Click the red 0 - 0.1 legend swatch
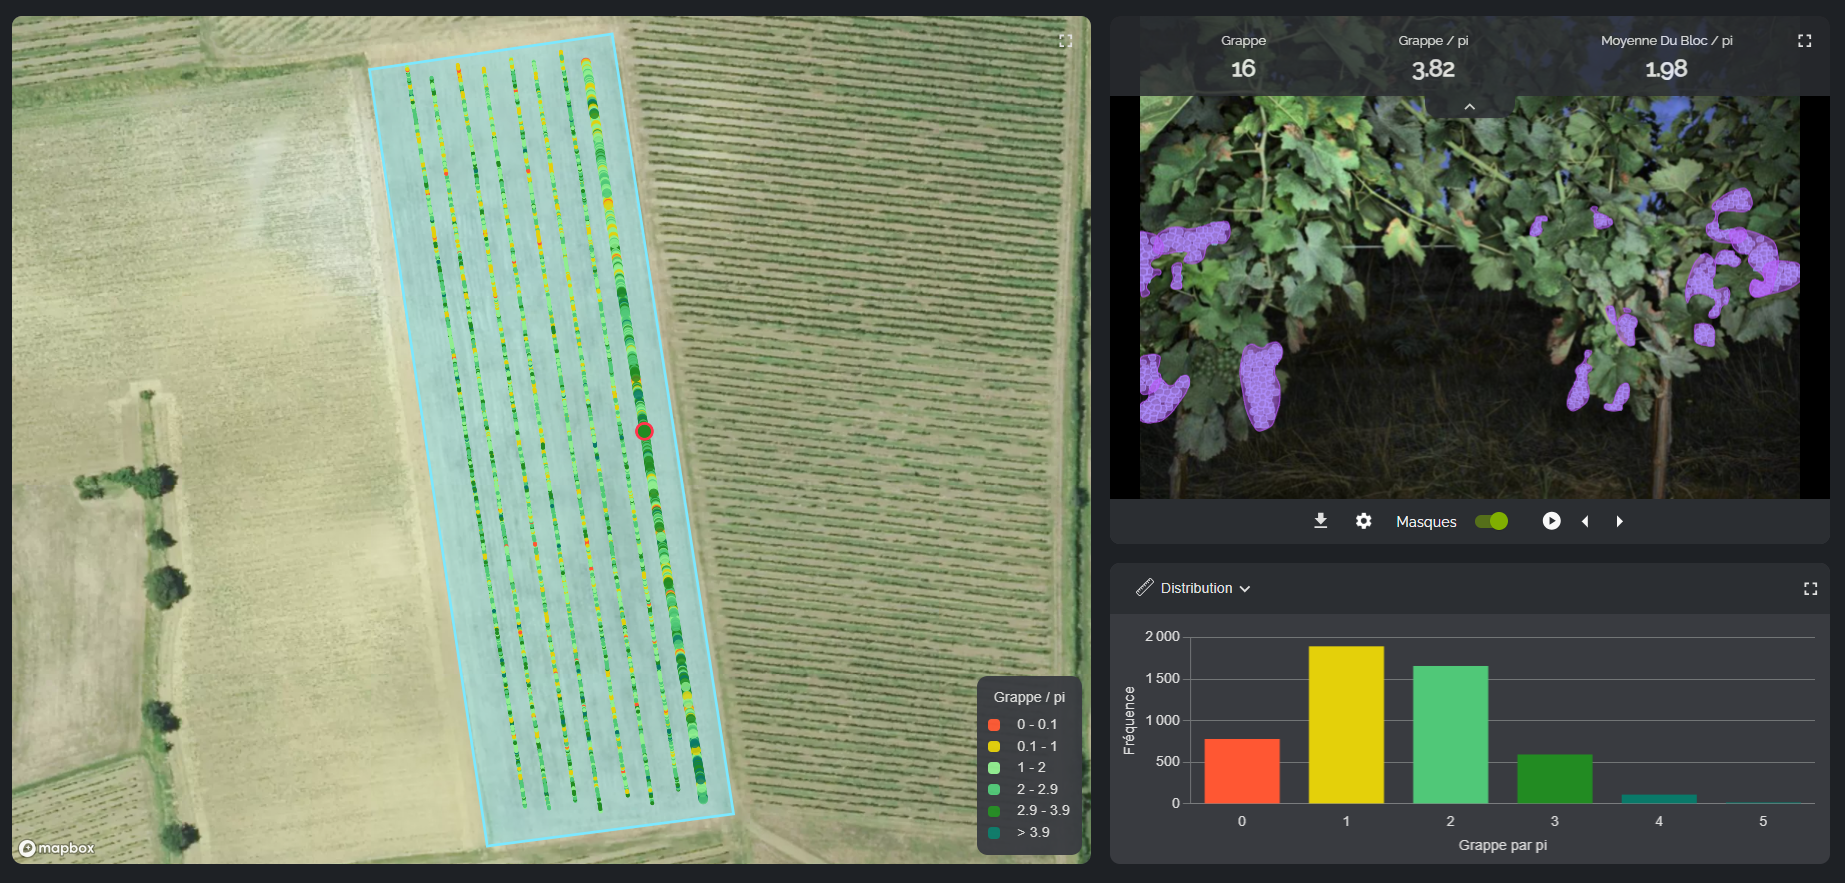1845x883 pixels. click(994, 725)
